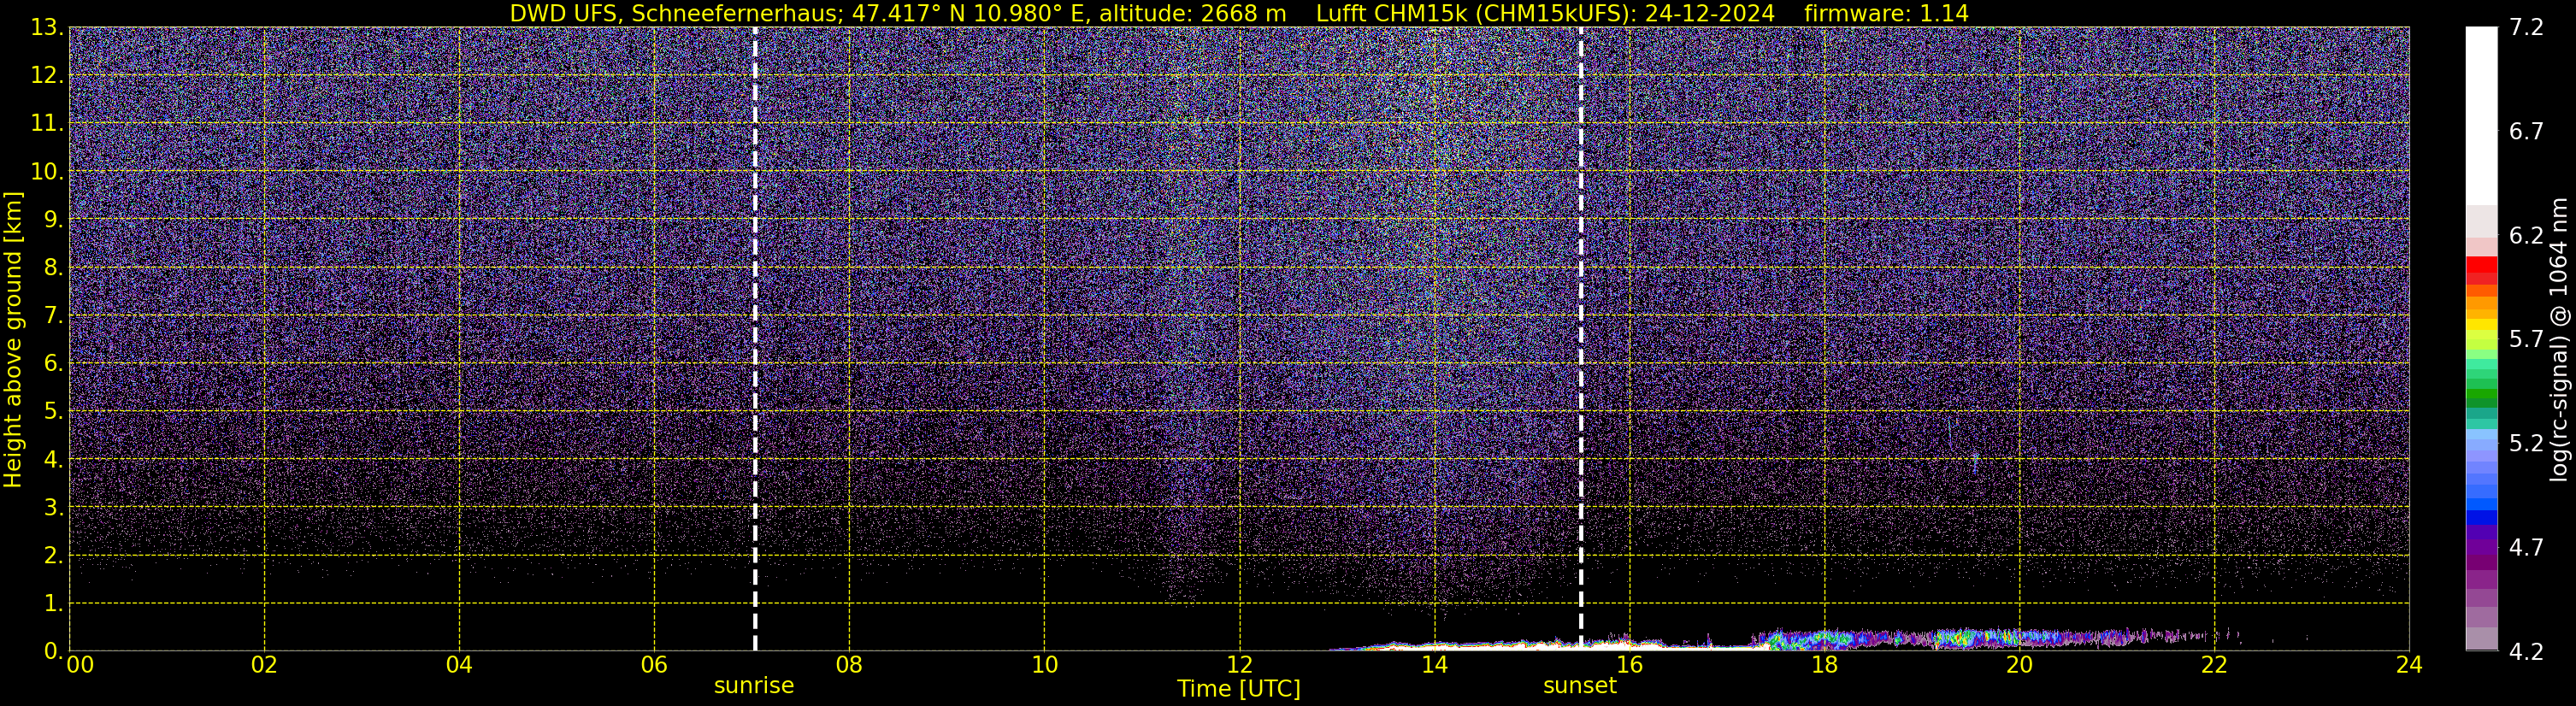The image size is (2576, 706).
Task: Select the "sunrise" label below the time axis
Action: pos(754,686)
